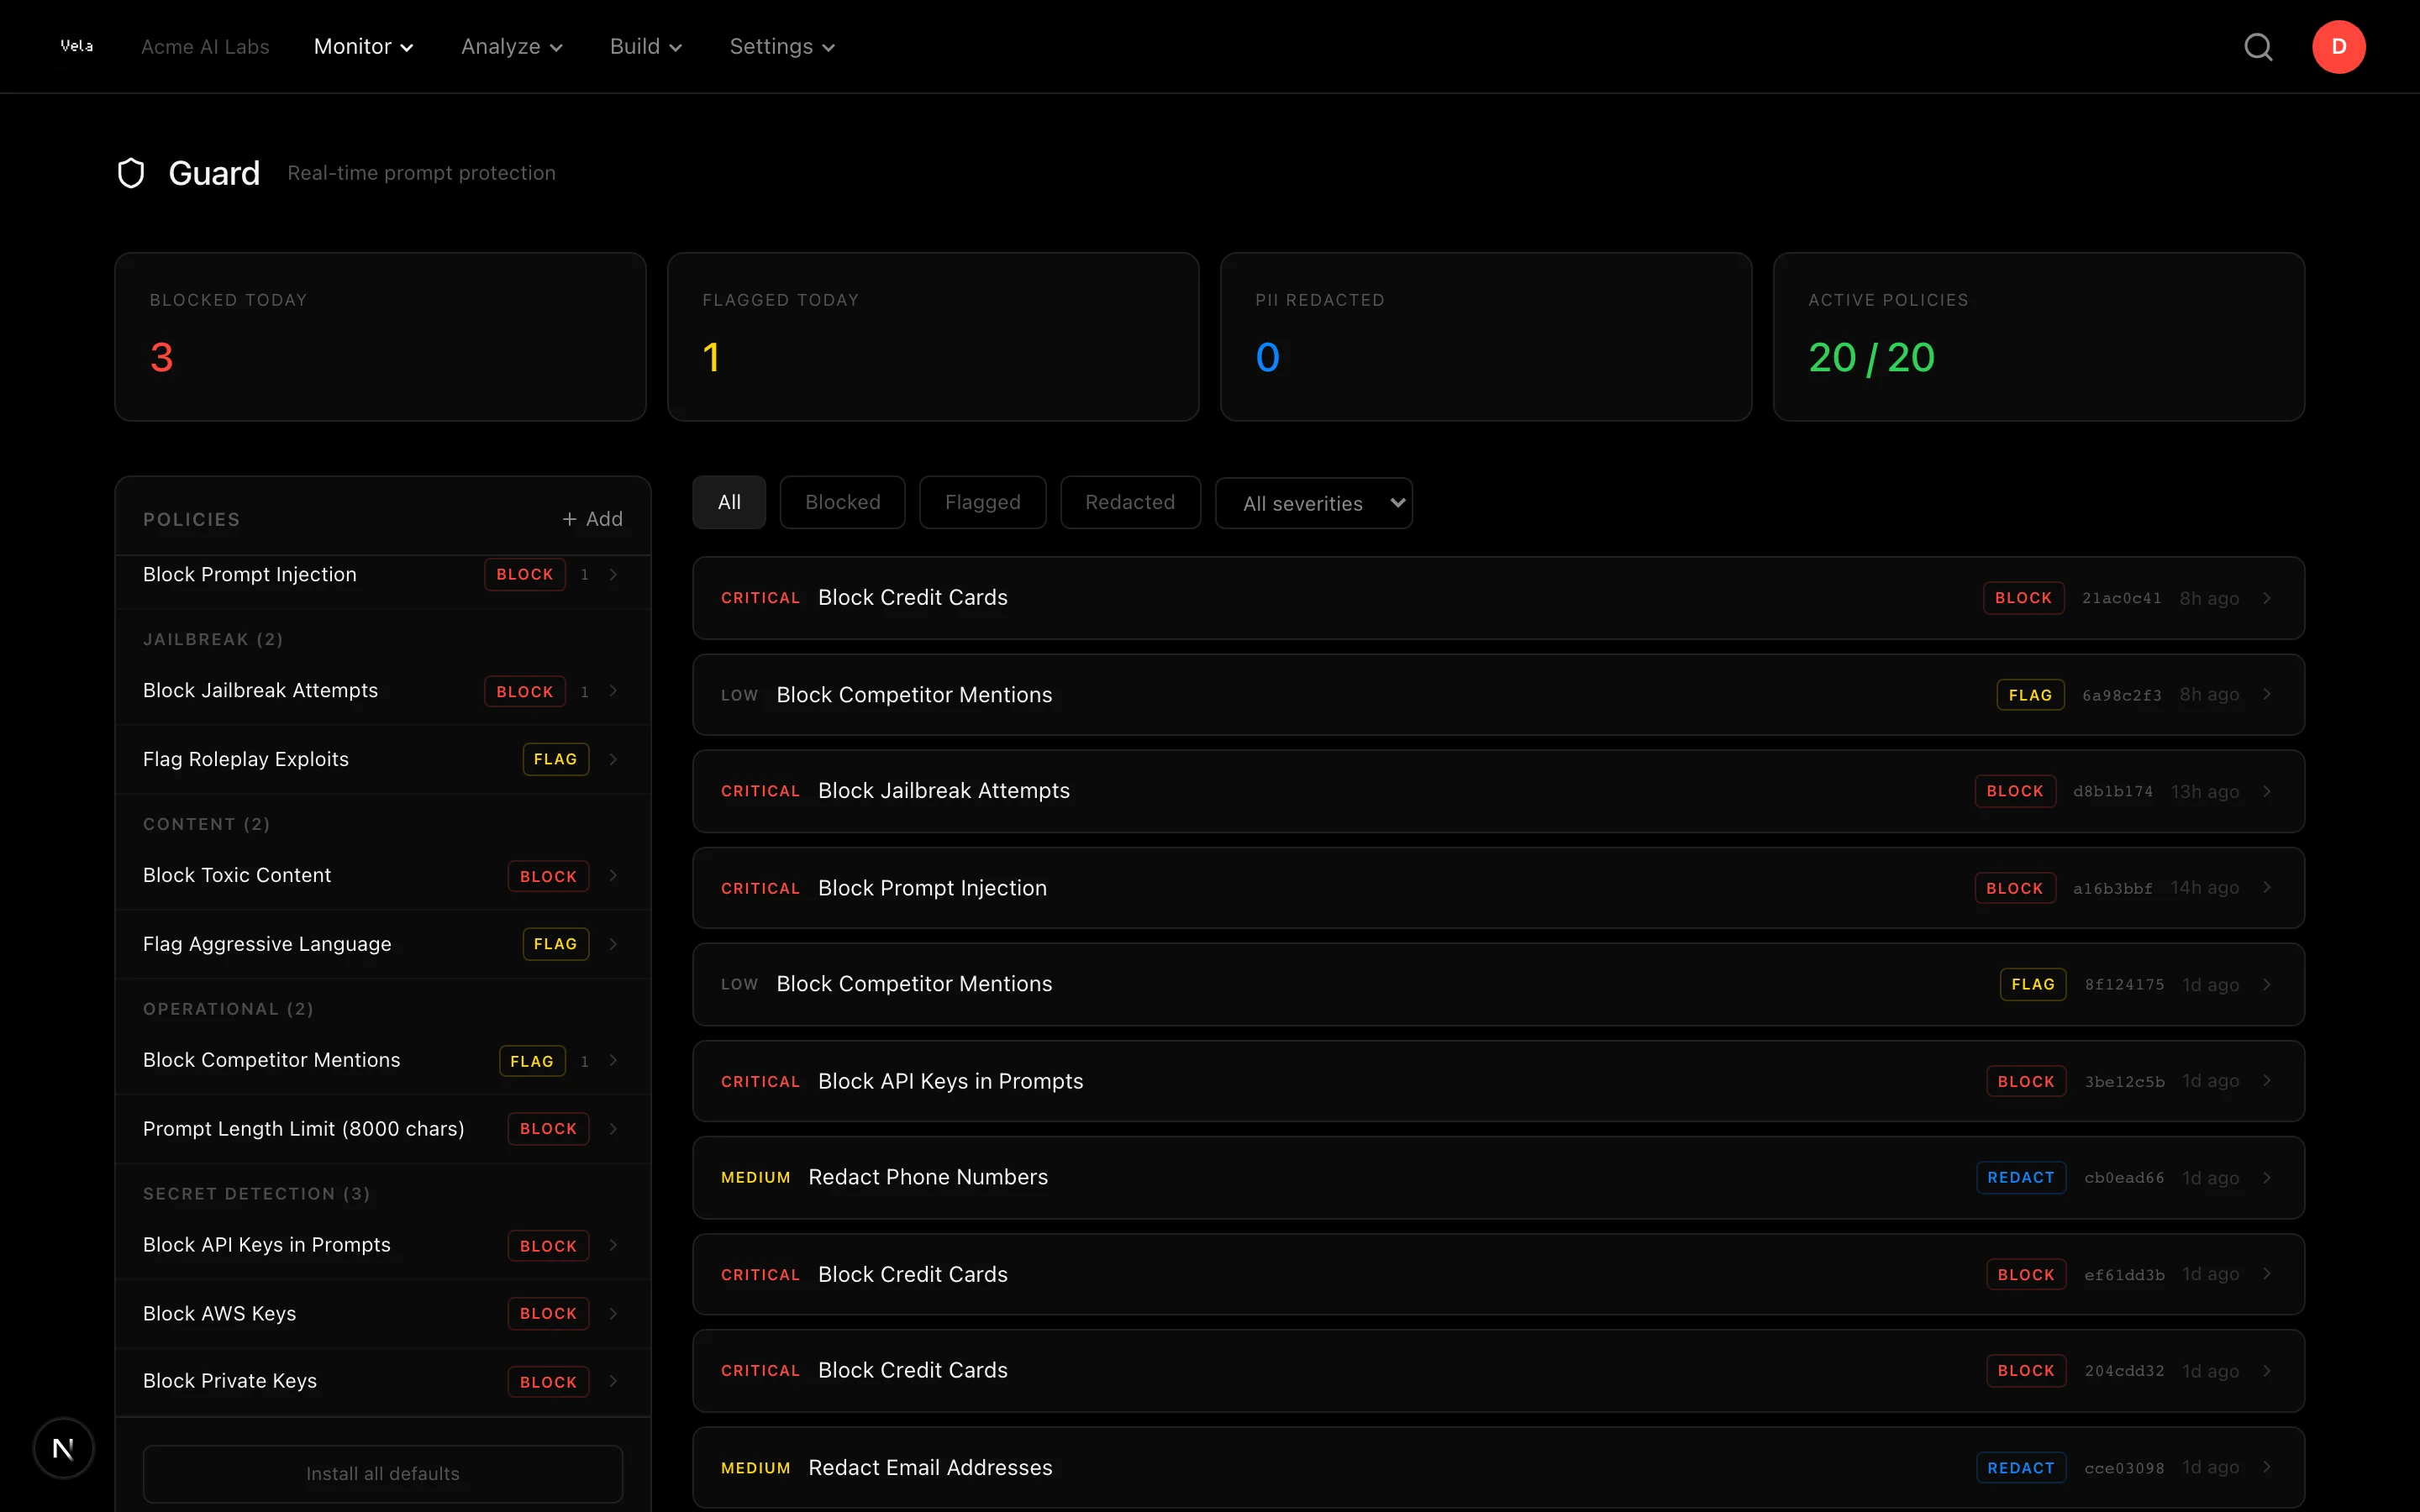This screenshot has height=1512, width=2420.
Task: Toggle the BLOCK badge on Block Toxic Content
Action: coord(548,875)
